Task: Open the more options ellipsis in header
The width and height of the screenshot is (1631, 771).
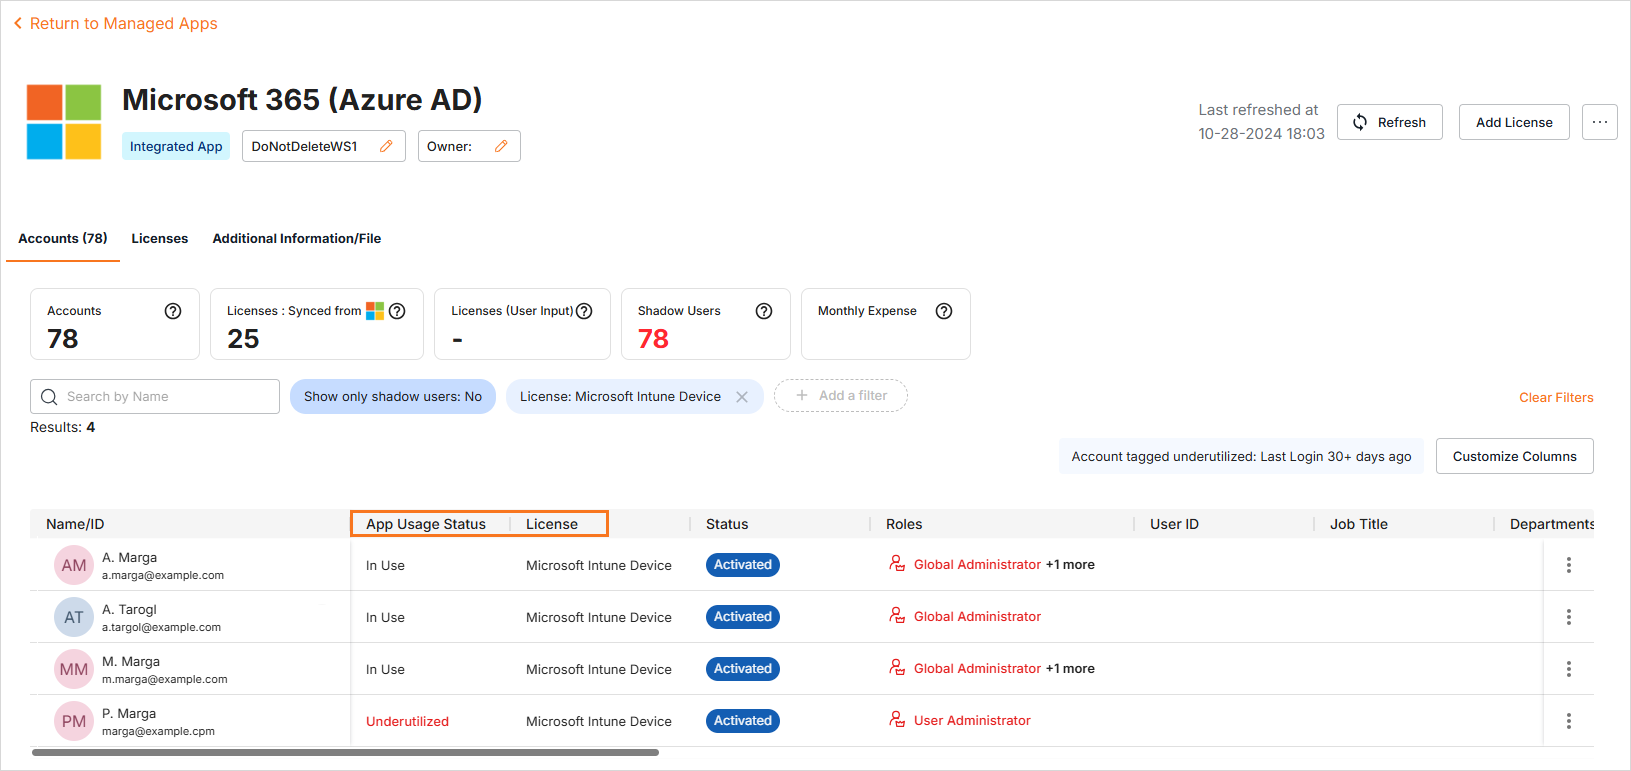Action: tap(1599, 122)
